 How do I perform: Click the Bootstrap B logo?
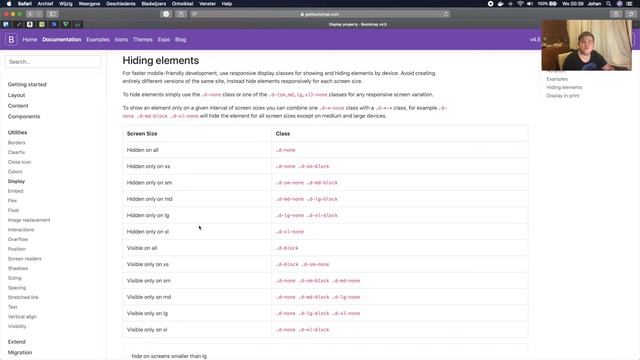click(x=11, y=40)
